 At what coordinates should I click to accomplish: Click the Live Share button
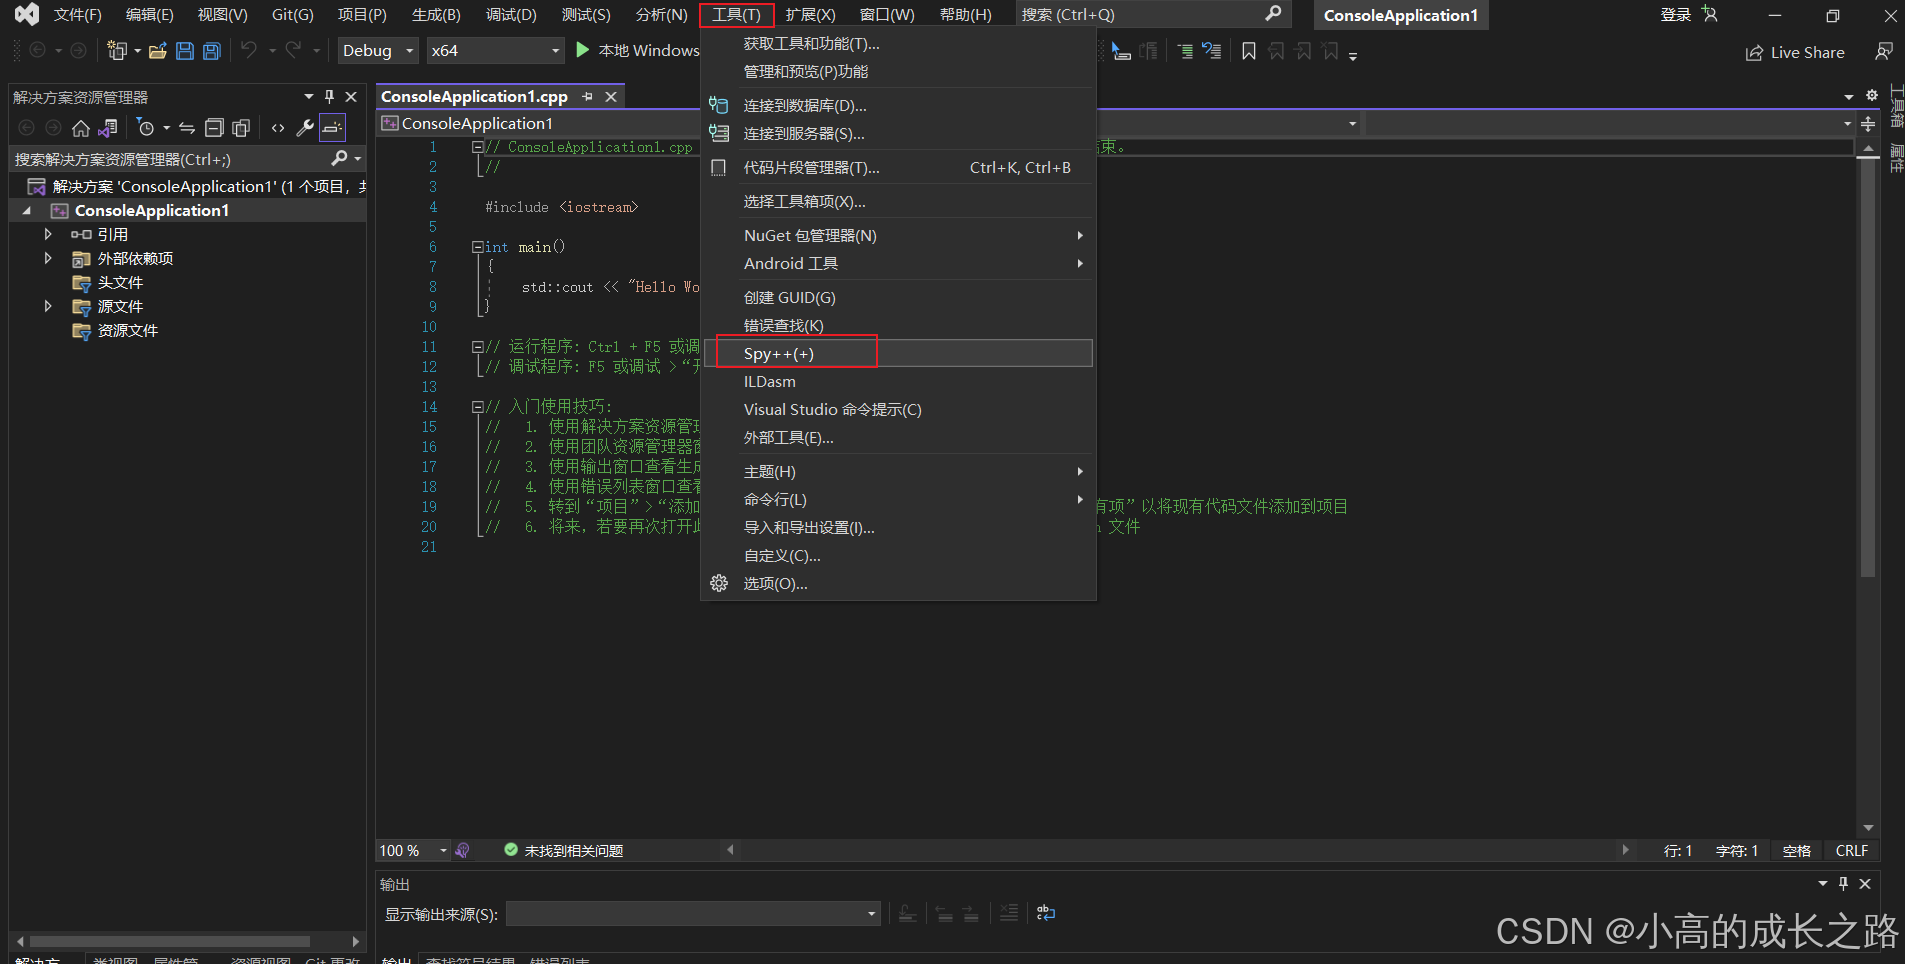tap(1795, 52)
